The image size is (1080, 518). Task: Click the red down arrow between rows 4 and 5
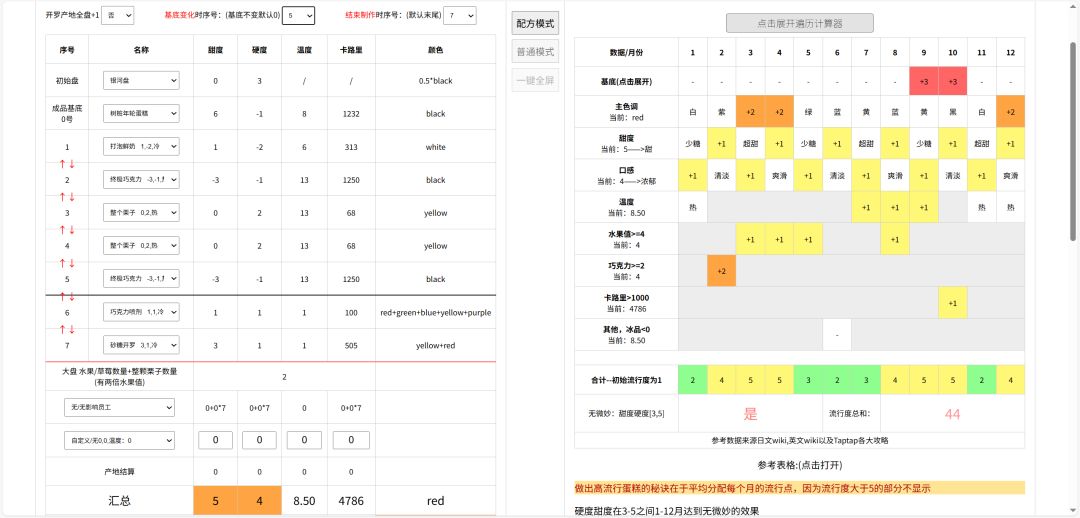point(72,262)
